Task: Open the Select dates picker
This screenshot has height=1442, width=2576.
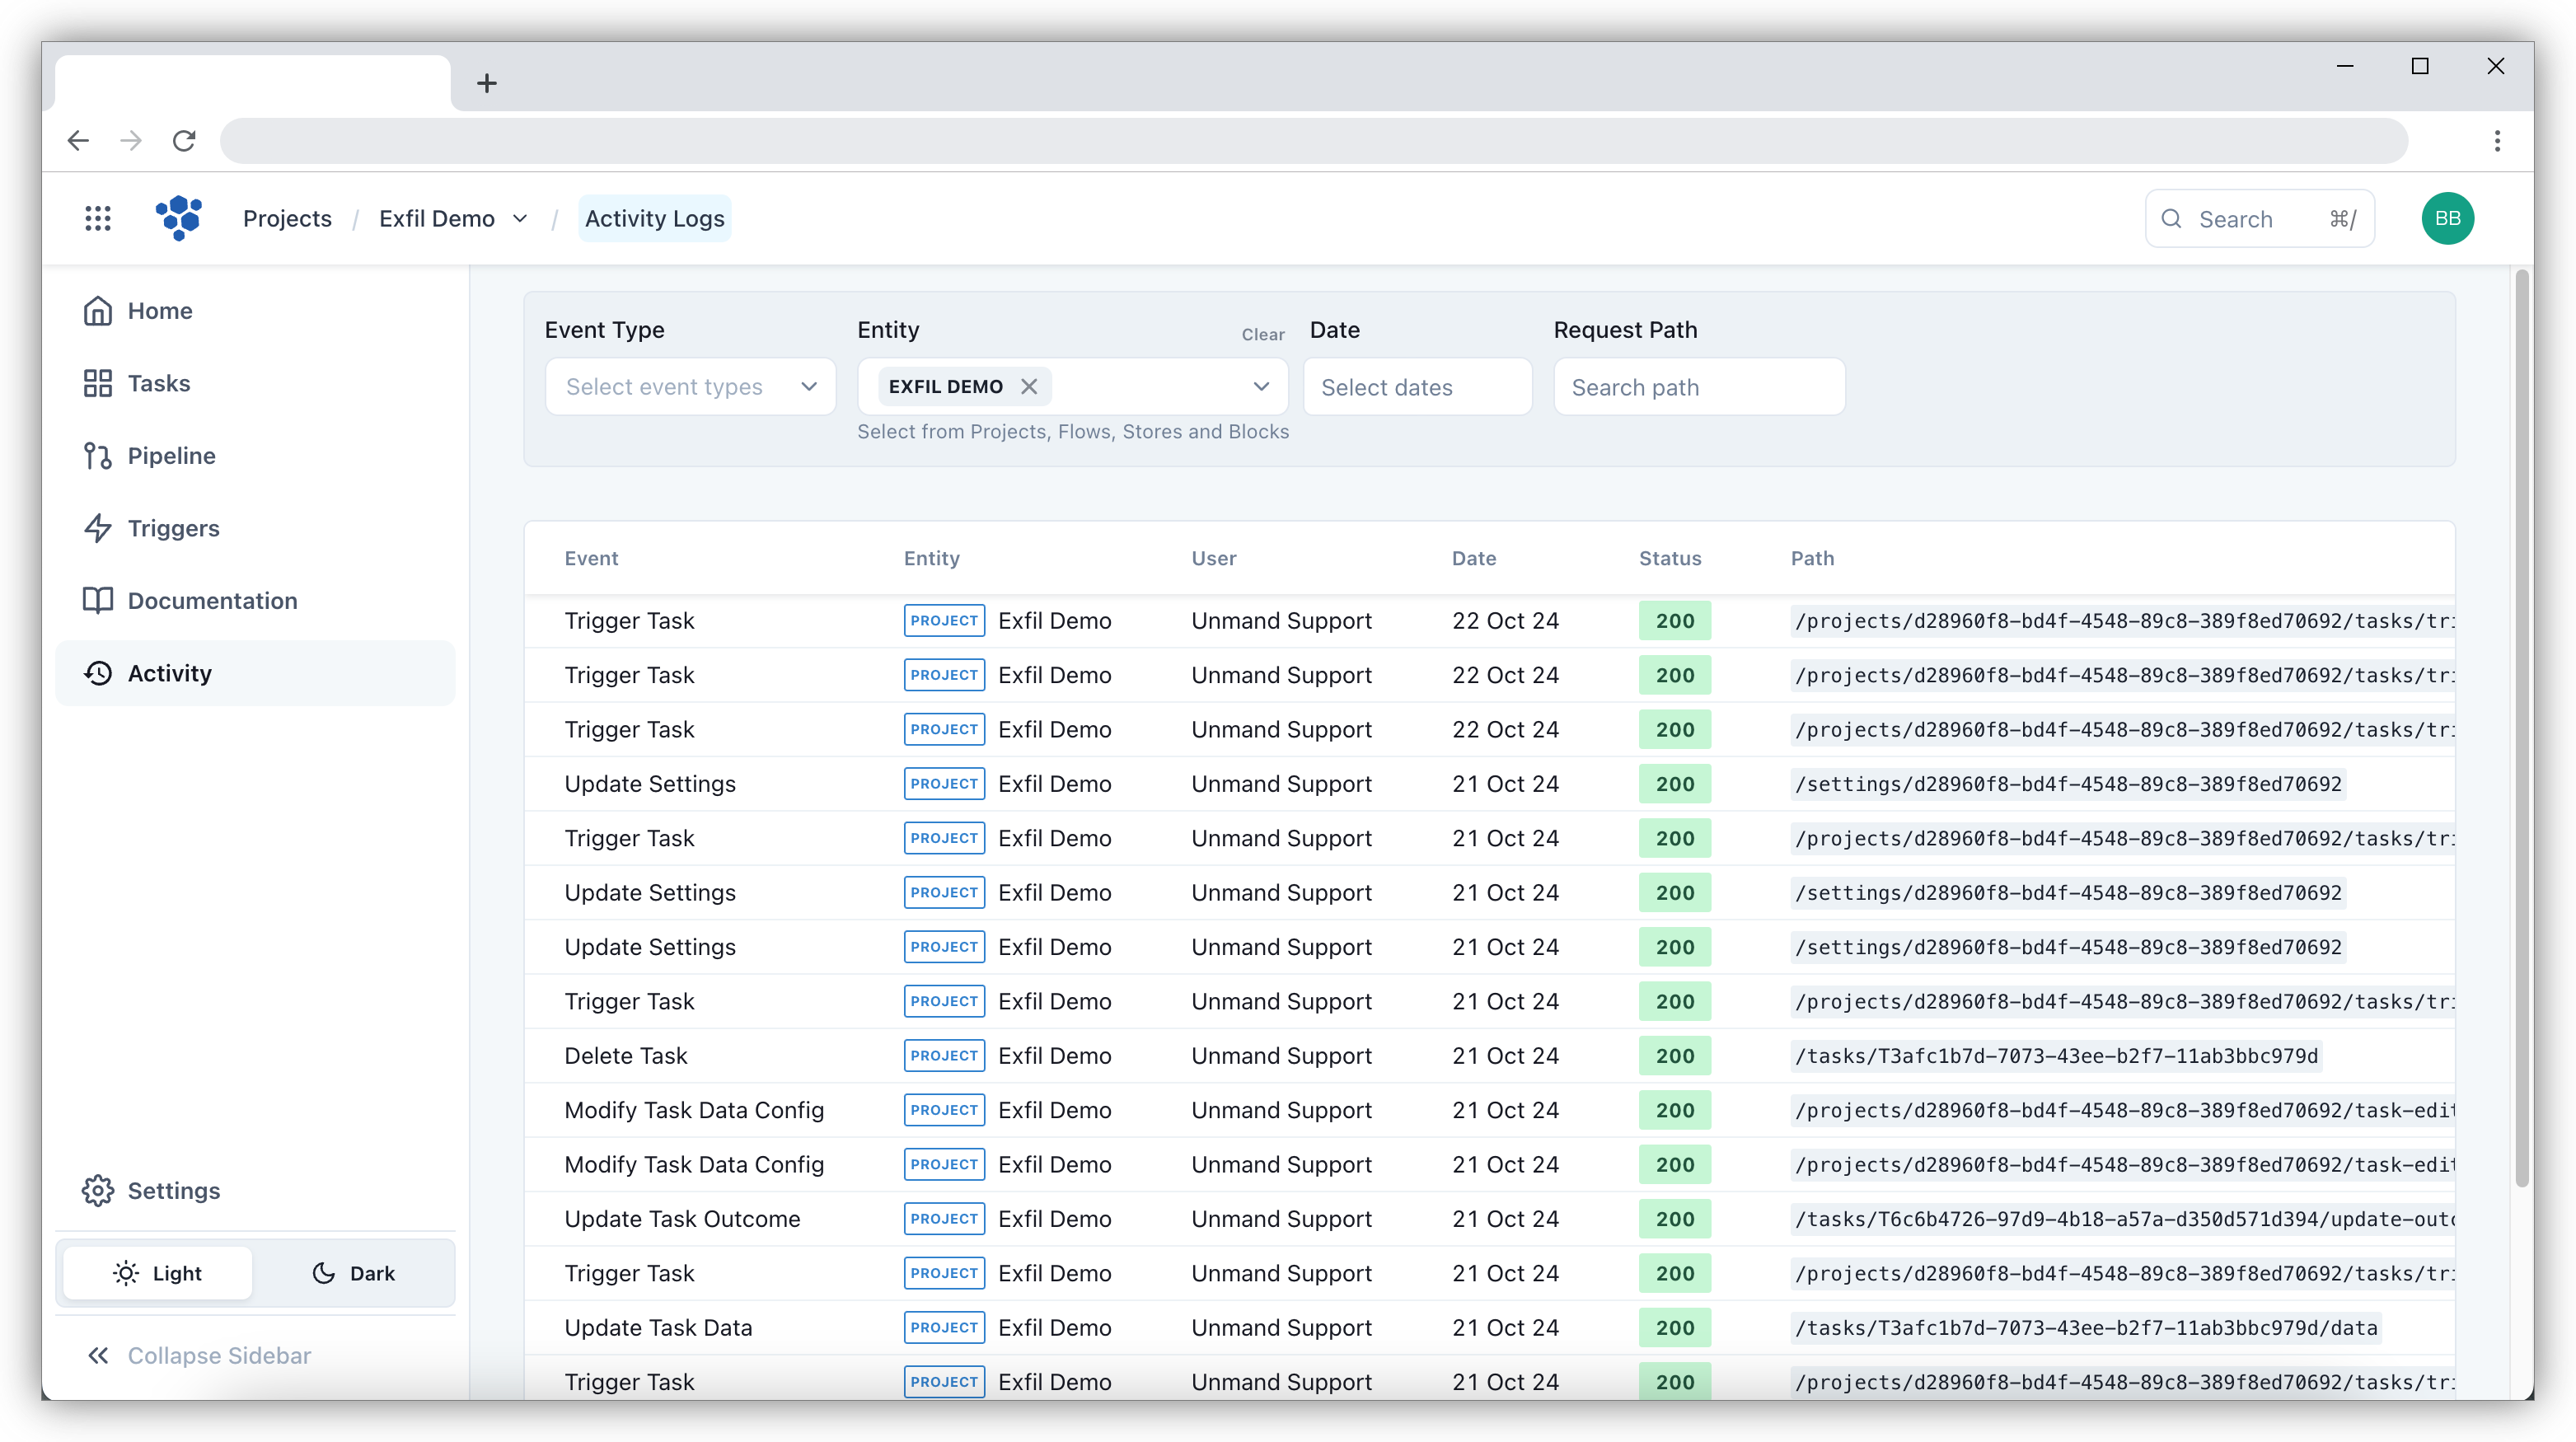Action: point(1417,386)
